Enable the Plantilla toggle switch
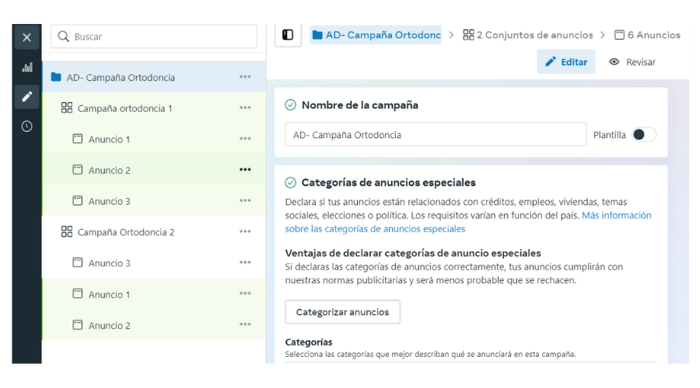700x388 pixels. tap(644, 134)
